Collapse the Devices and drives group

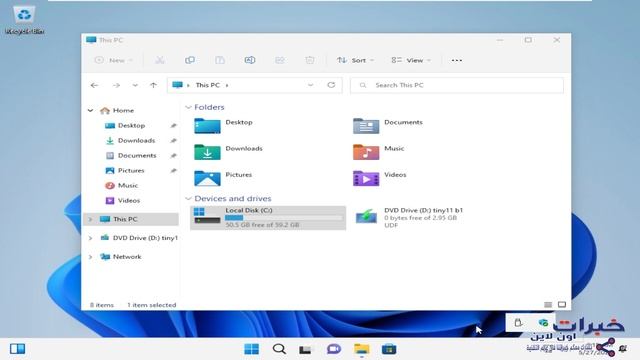click(x=188, y=198)
